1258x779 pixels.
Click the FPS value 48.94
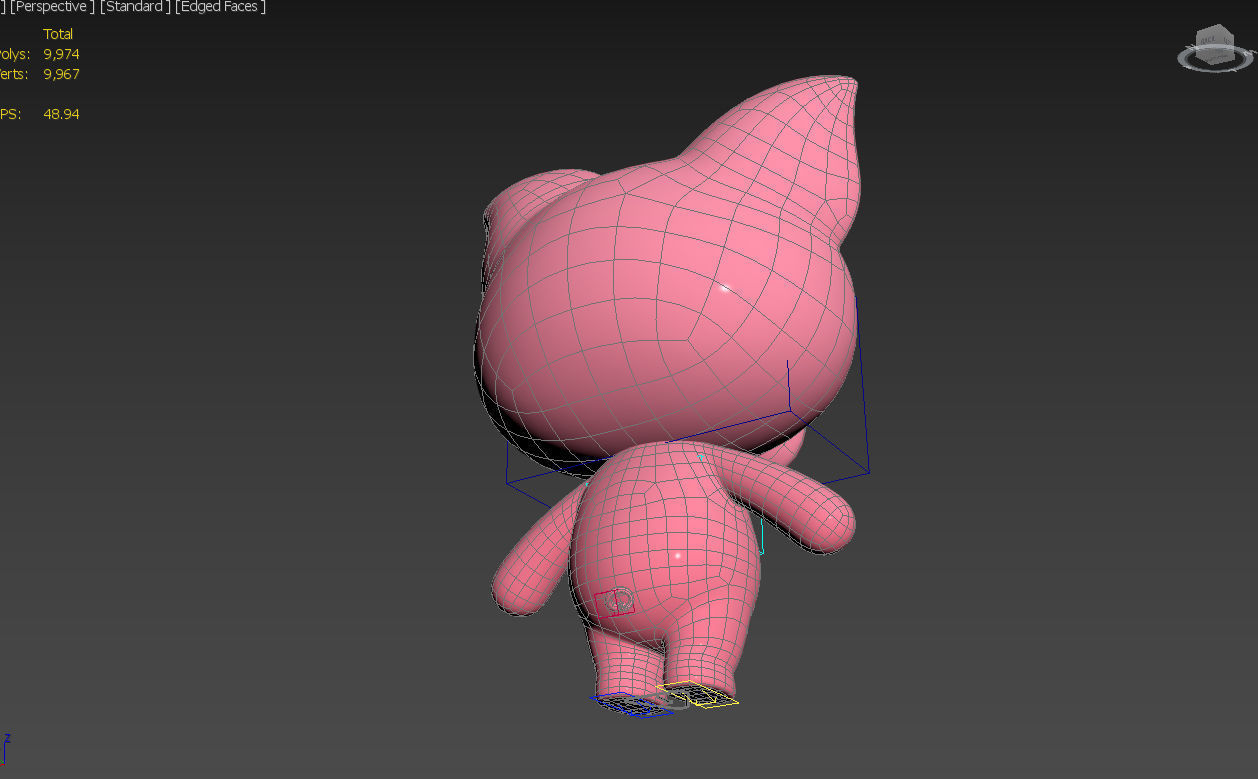pos(61,114)
